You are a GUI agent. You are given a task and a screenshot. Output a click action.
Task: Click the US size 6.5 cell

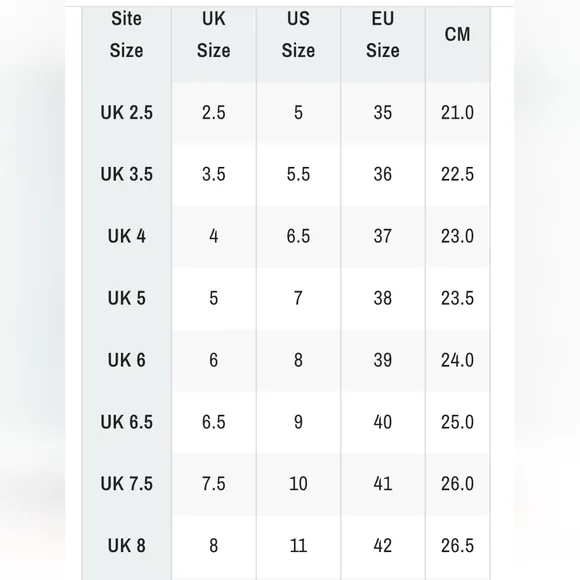point(298,236)
